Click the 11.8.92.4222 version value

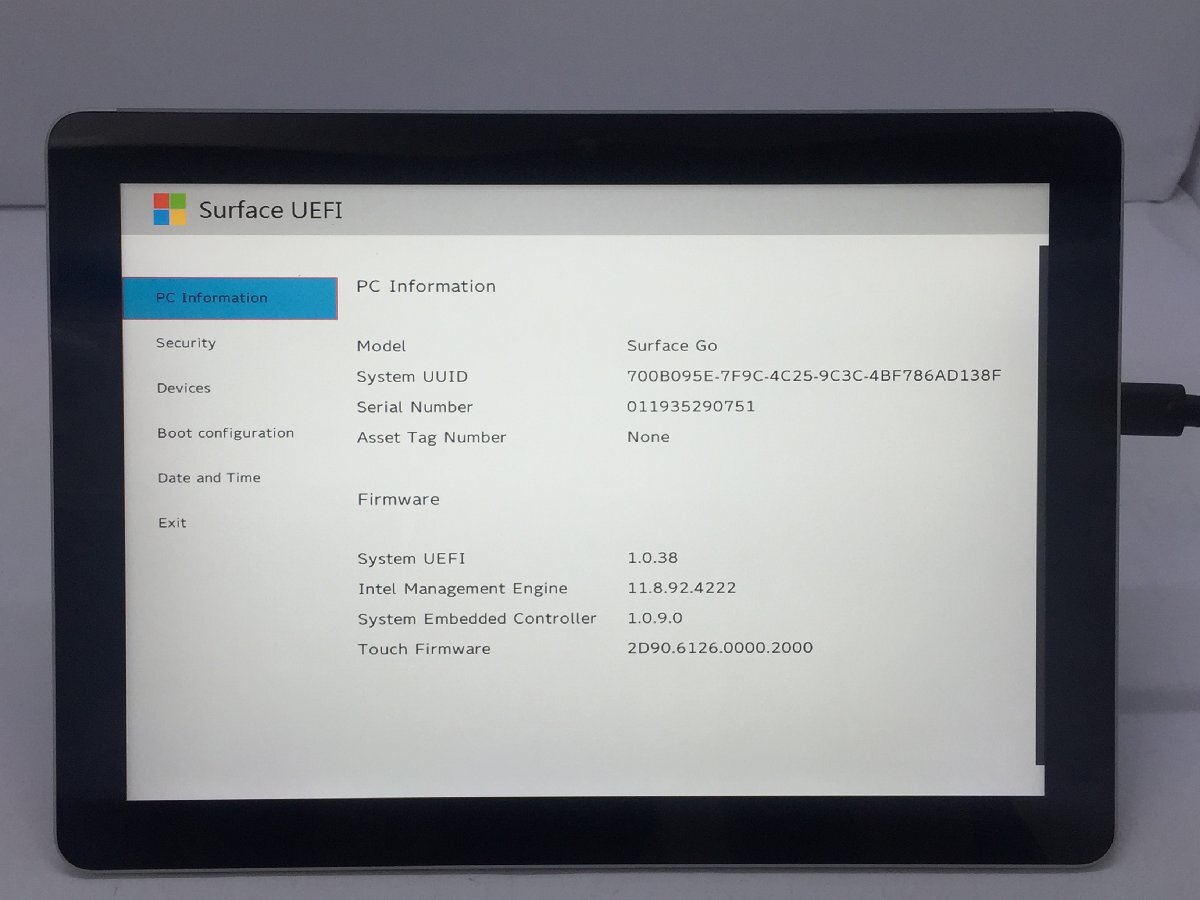[x=682, y=588]
